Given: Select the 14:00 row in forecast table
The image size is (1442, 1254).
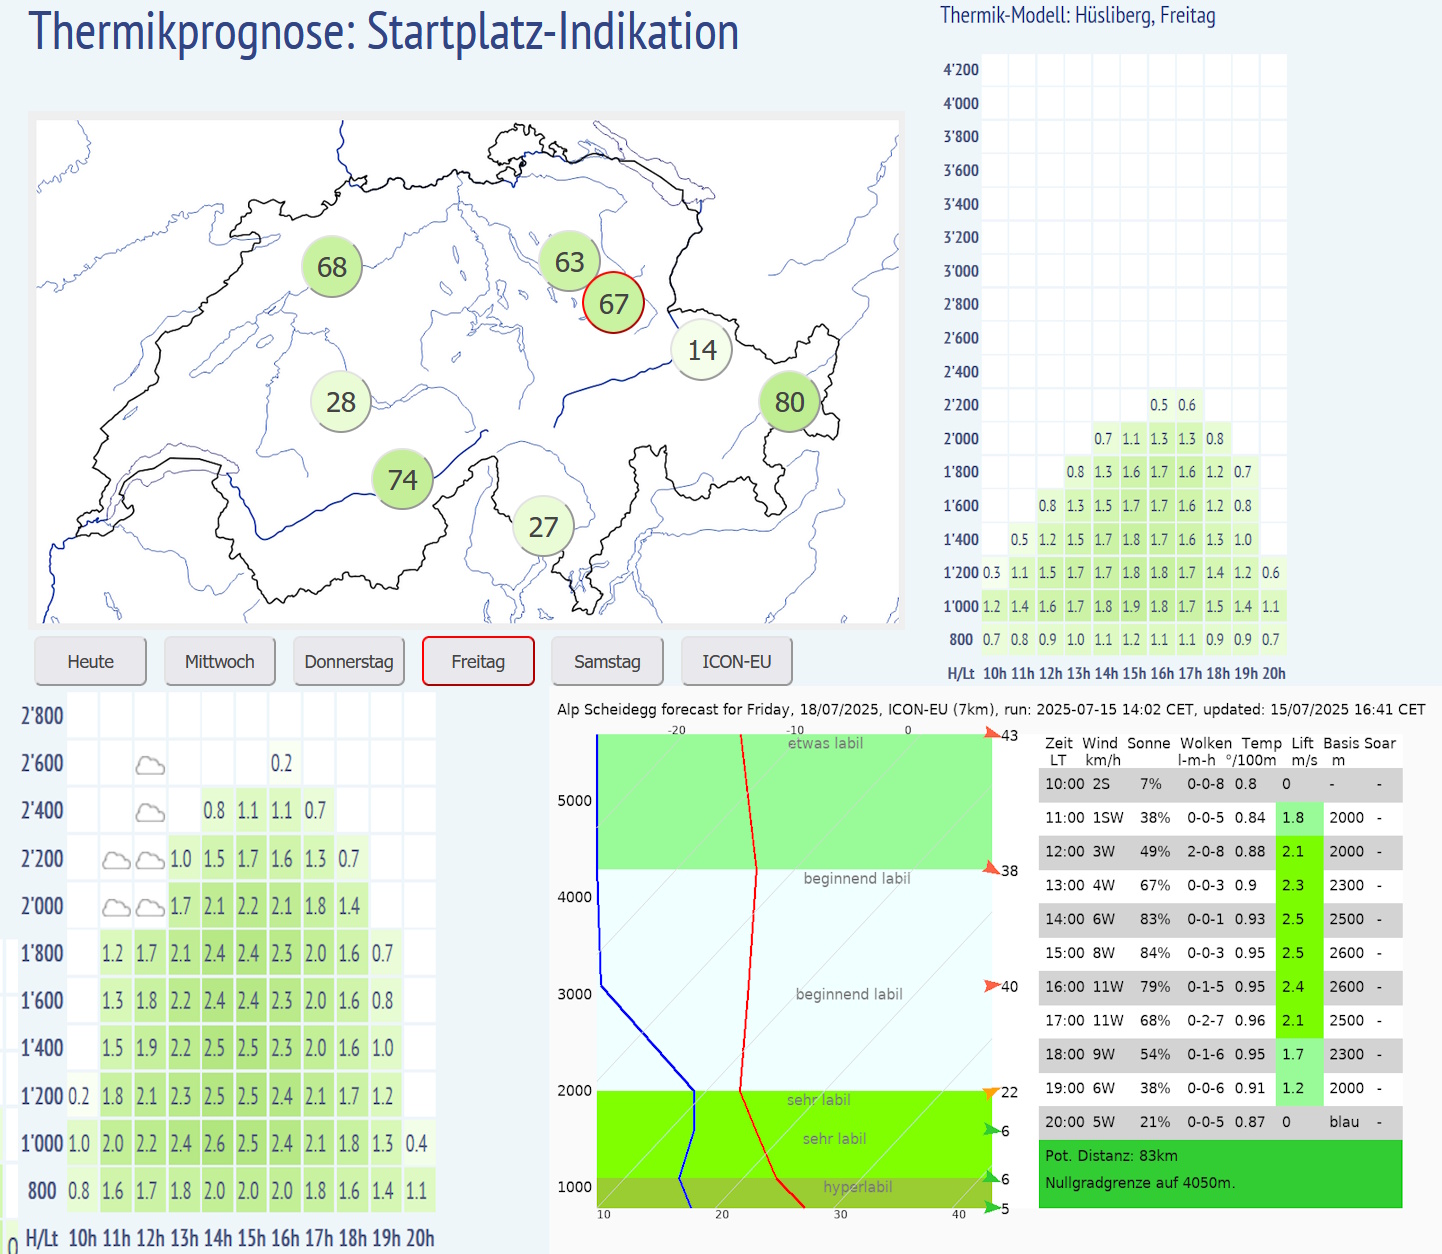Looking at the screenshot, I should click(x=1220, y=919).
